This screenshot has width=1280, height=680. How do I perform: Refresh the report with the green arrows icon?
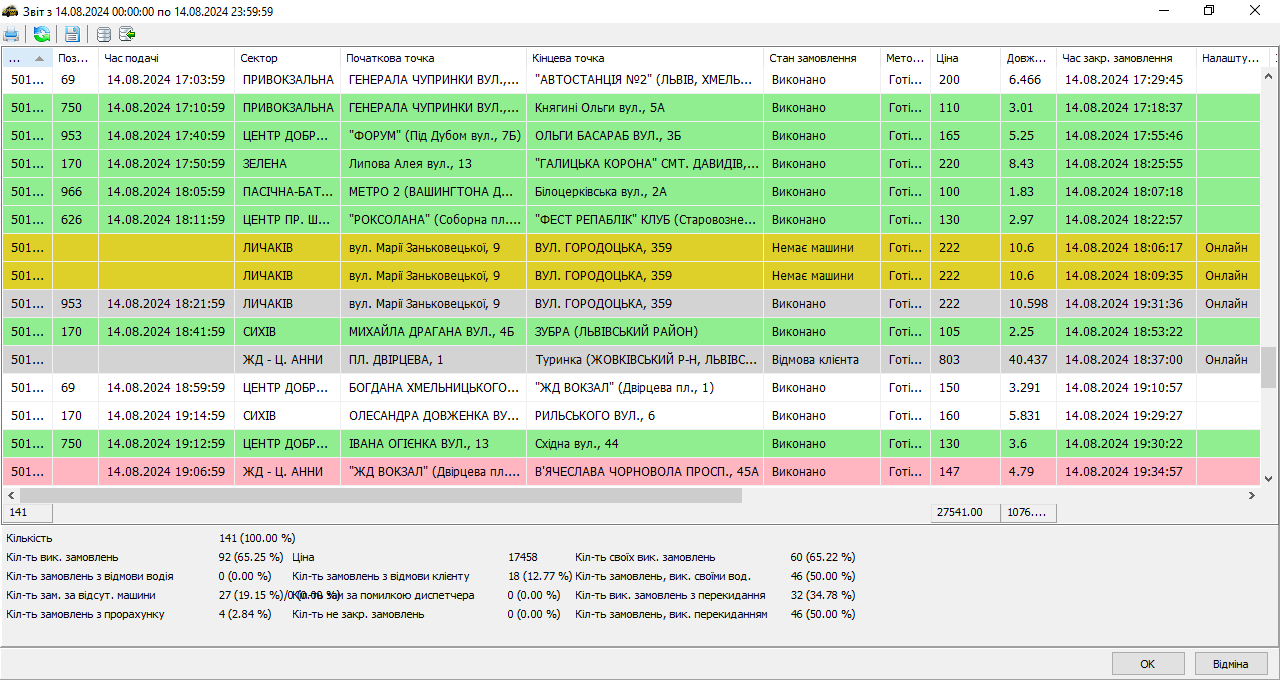pos(41,35)
